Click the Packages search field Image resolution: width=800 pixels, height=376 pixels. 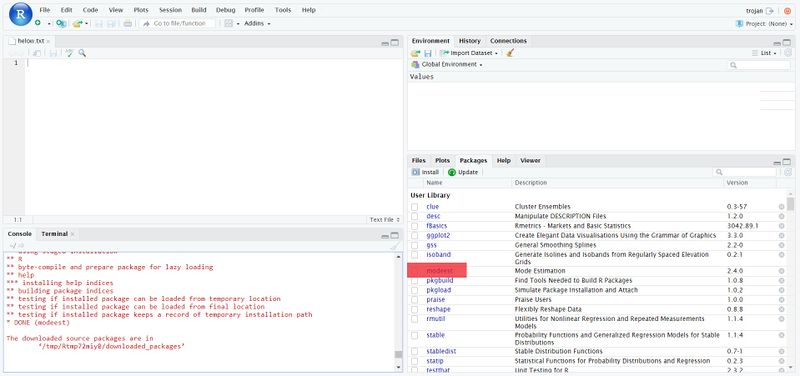(745, 172)
